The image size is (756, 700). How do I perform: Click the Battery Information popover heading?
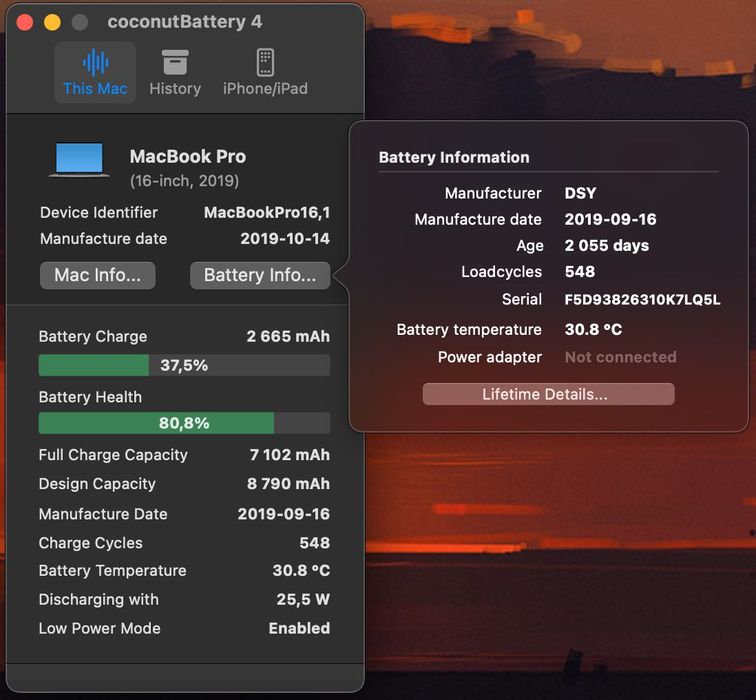tap(454, 157)
